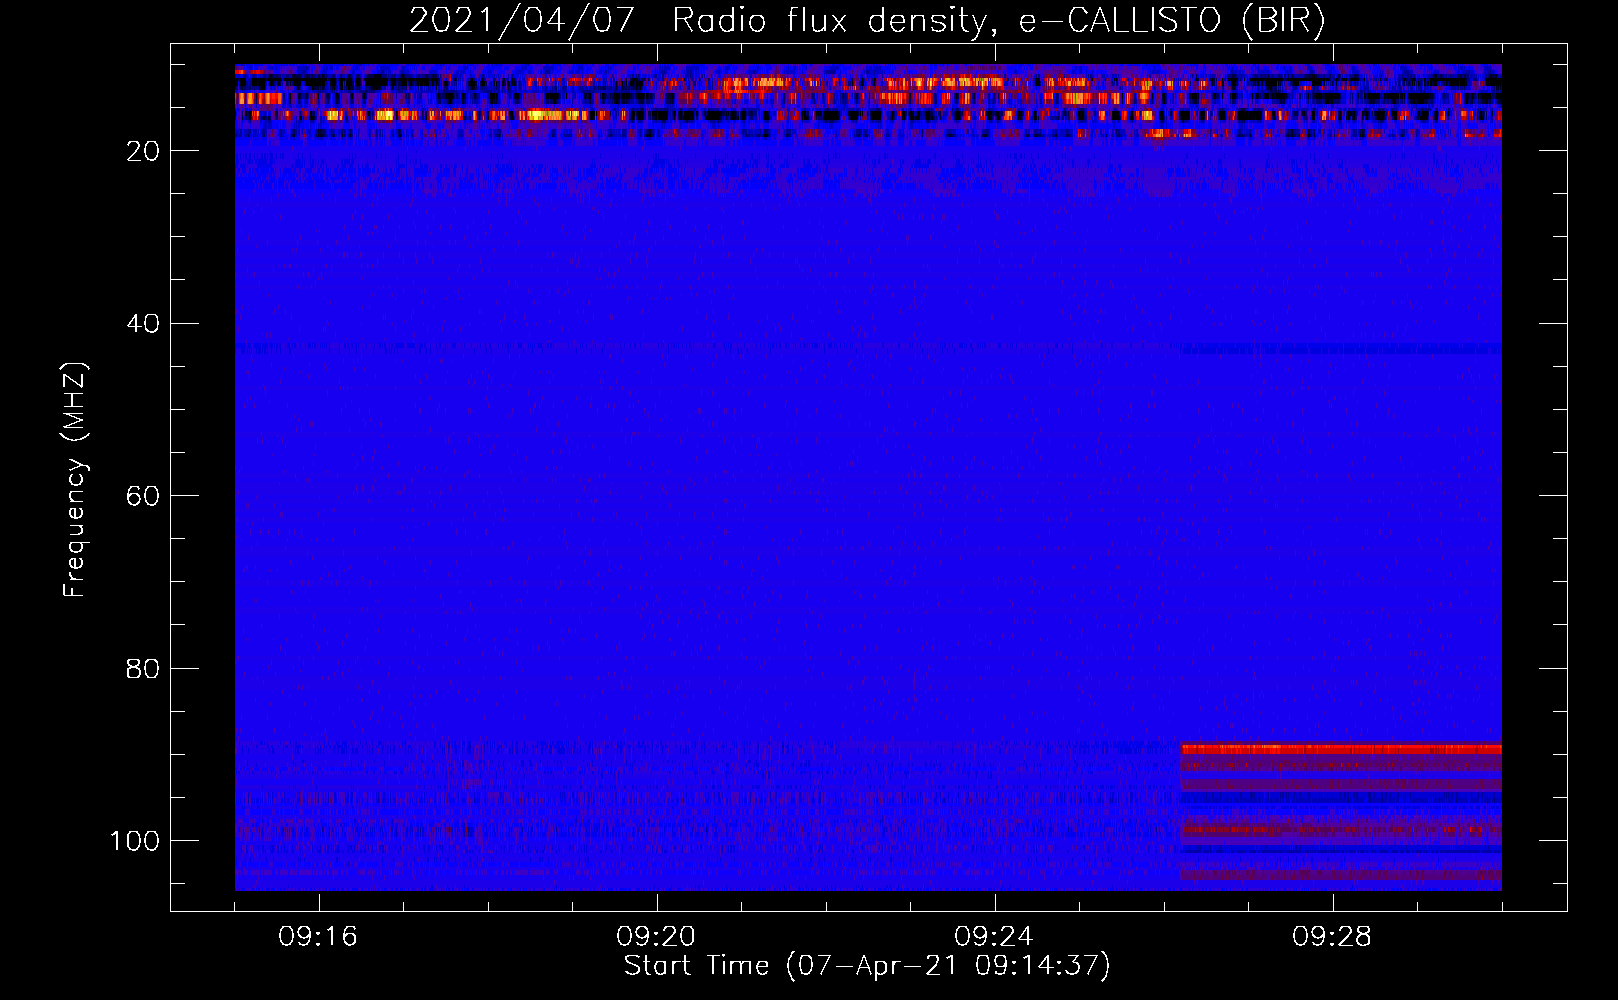This screenshot has height=1000, width=1618.
Task: Click the frequency tick label "60"
Action: click(x=143, y=496)
